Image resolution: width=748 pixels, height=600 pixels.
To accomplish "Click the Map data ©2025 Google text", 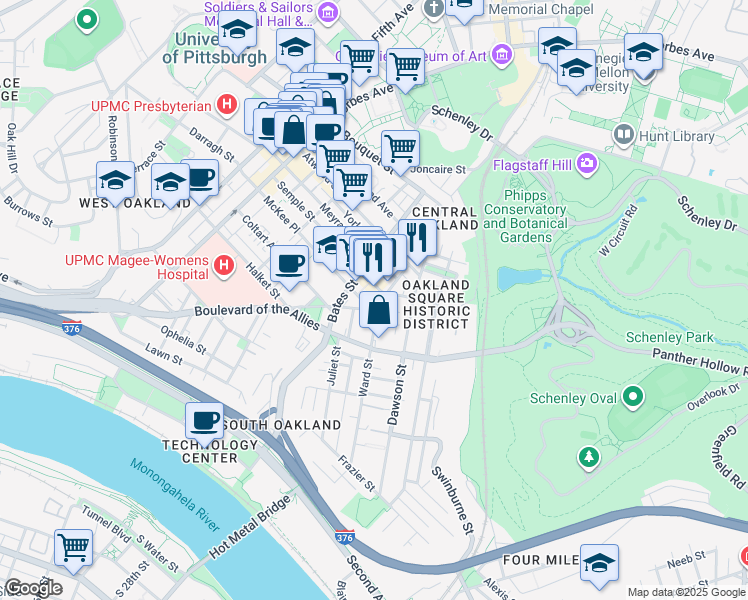I will tap(687, 592).
